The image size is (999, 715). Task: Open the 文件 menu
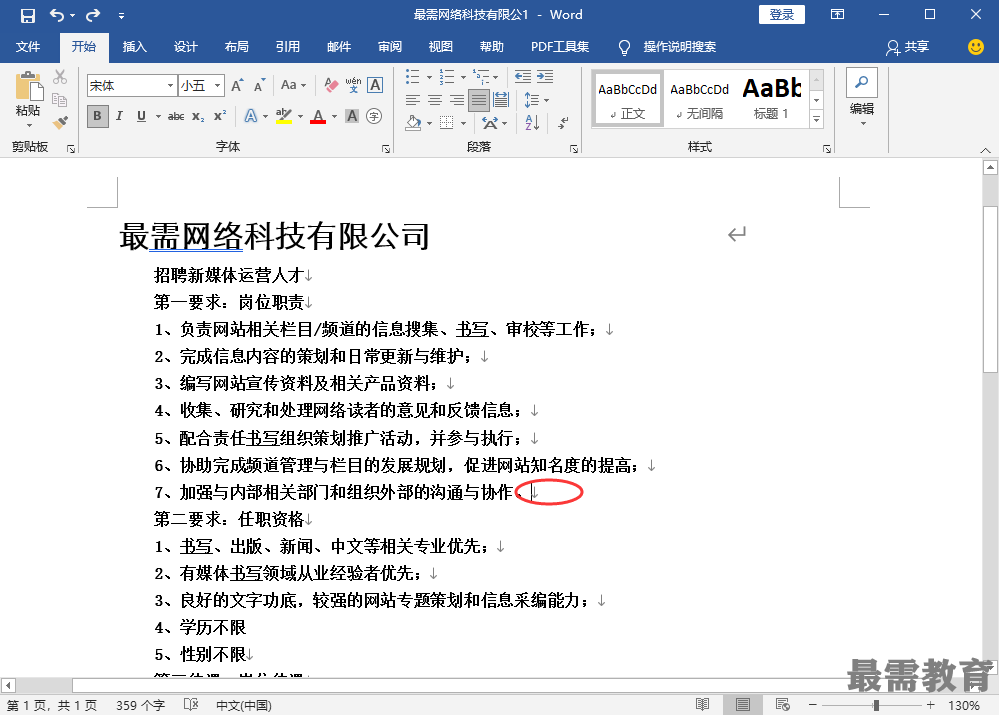(28, 47)
